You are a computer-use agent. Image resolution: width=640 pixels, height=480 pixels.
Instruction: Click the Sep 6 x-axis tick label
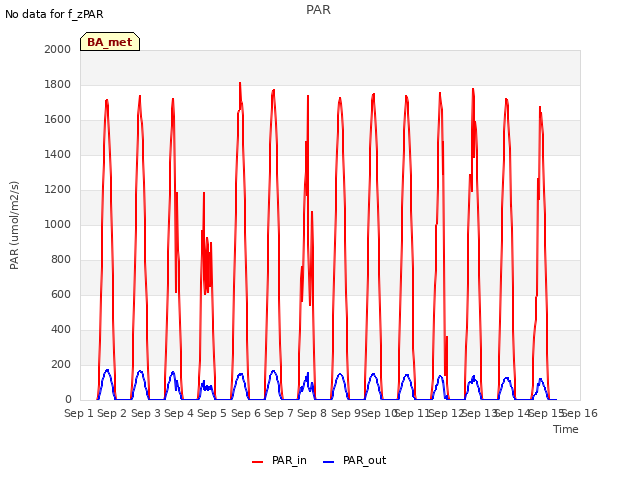pos(246,413)
